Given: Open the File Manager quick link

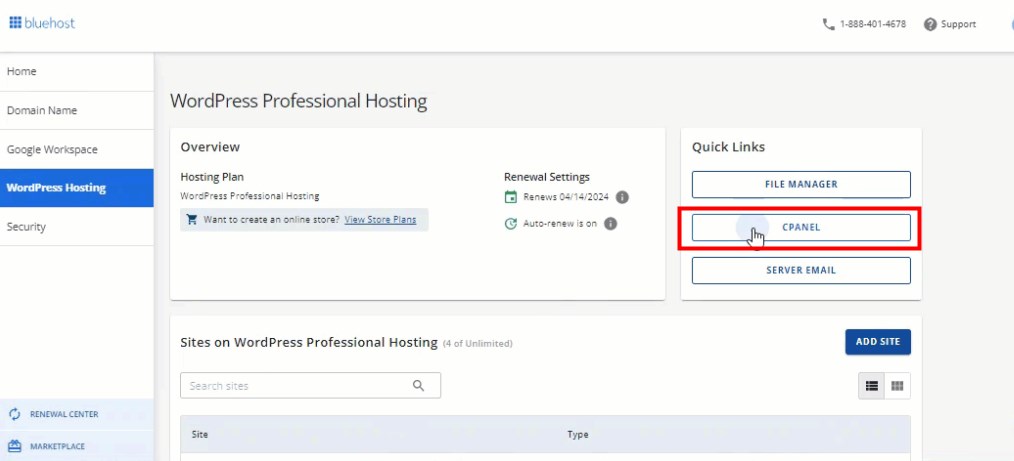Looking at the screenshot, I should (x=801, y=184).
